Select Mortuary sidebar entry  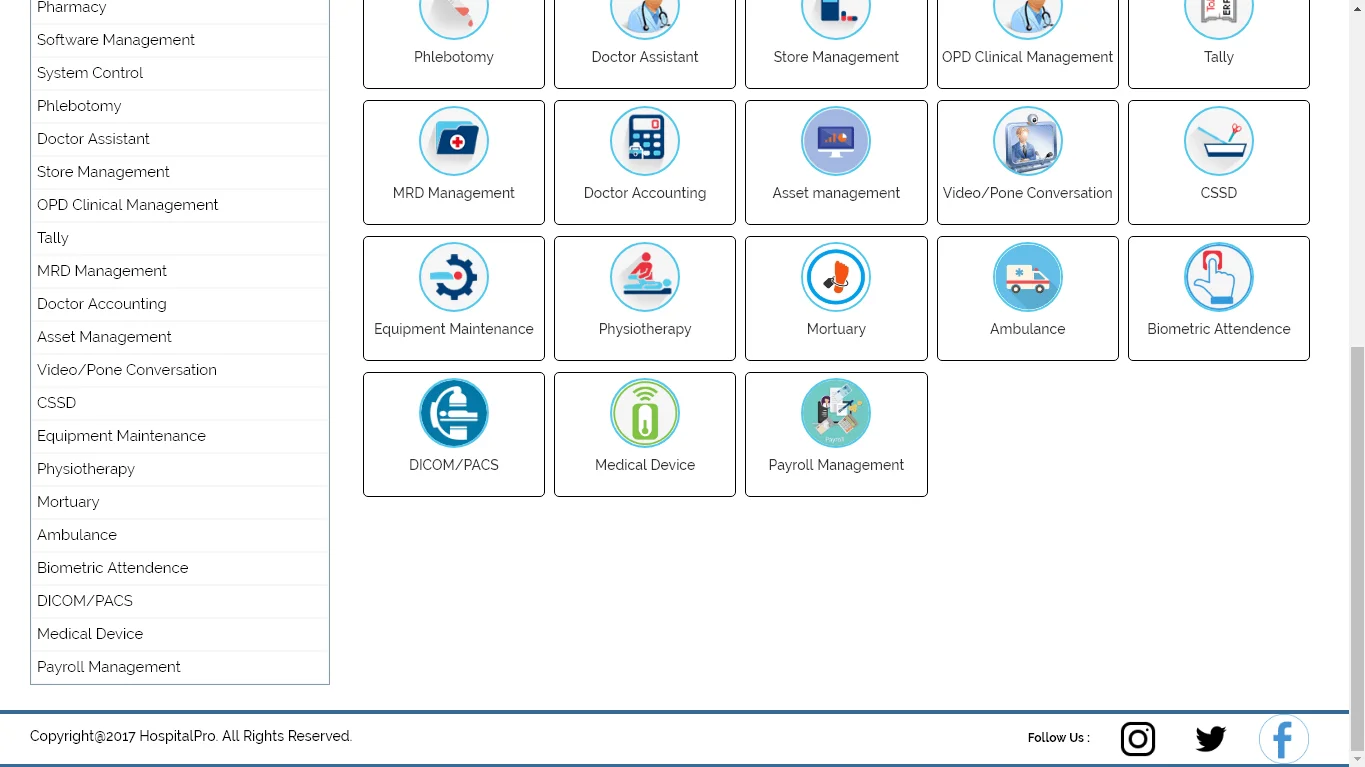coord(180,502)
